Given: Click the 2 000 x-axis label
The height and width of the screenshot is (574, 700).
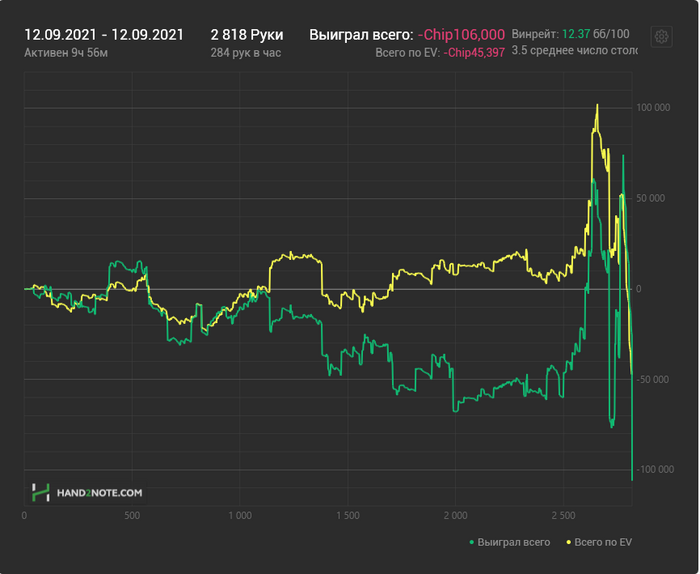Looking at the screenshot, I should click(456, 516).
